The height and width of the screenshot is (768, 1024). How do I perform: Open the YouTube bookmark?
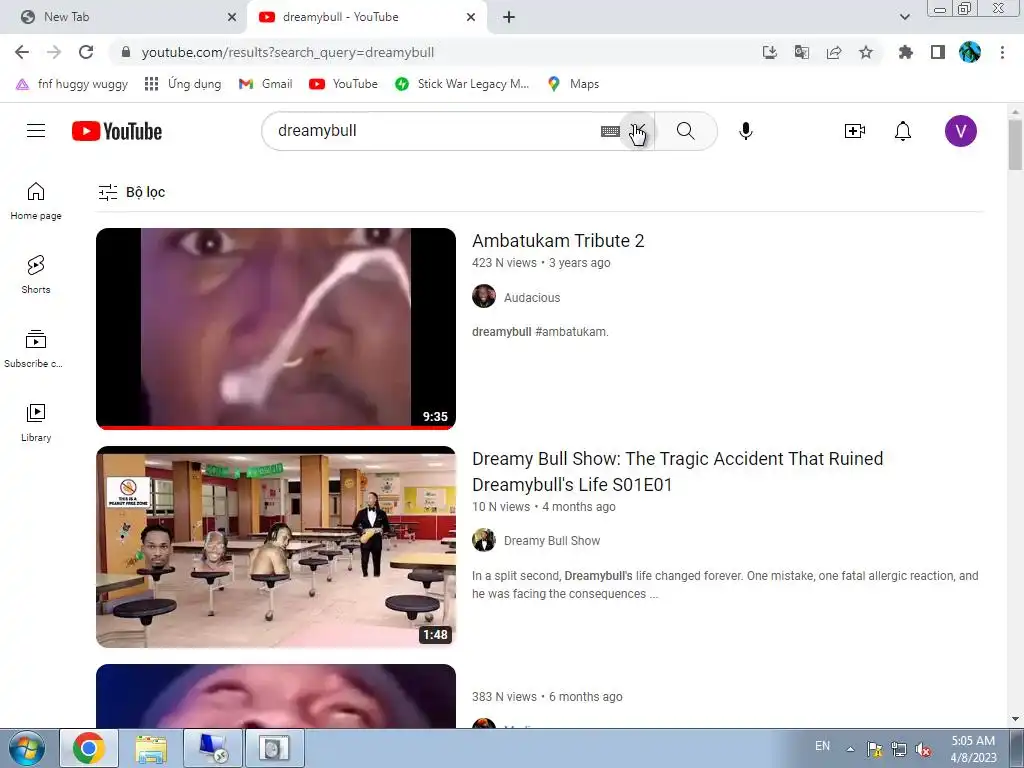coord(344,84)
